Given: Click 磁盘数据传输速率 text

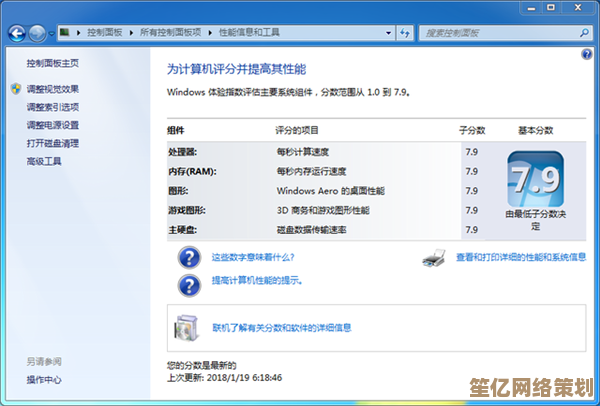Looking at the screenshot, I should pos(311,230).
